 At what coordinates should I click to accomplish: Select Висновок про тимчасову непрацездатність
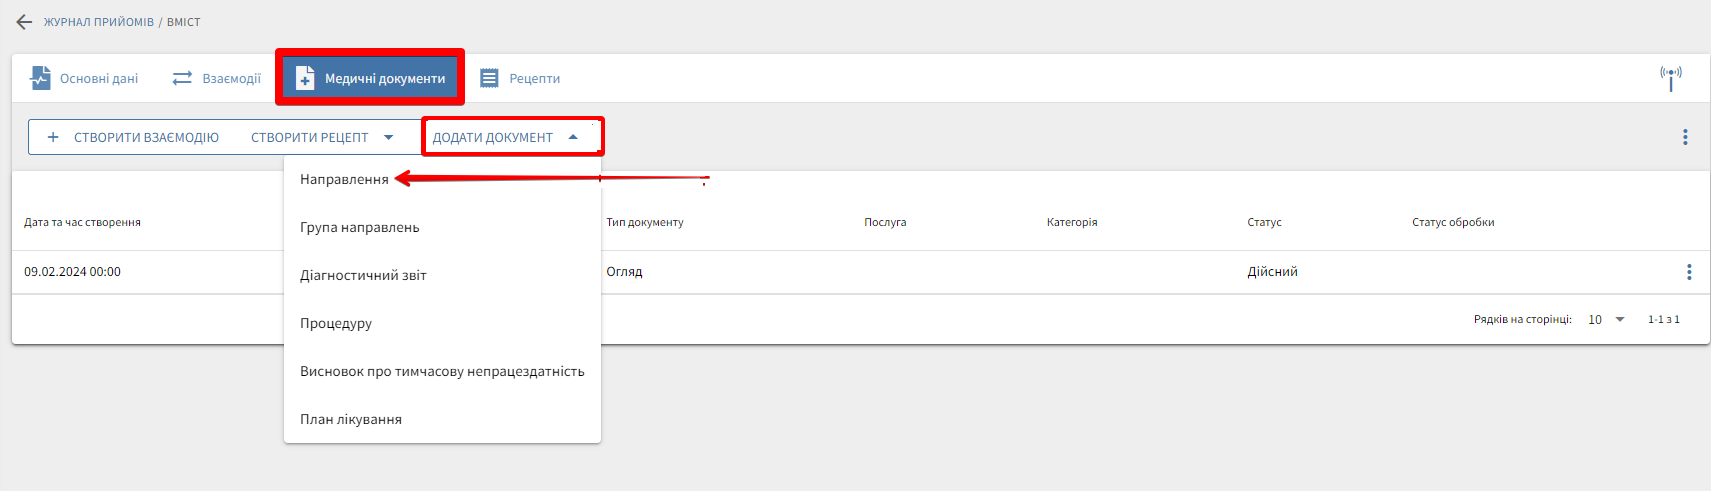pos(442,371)
